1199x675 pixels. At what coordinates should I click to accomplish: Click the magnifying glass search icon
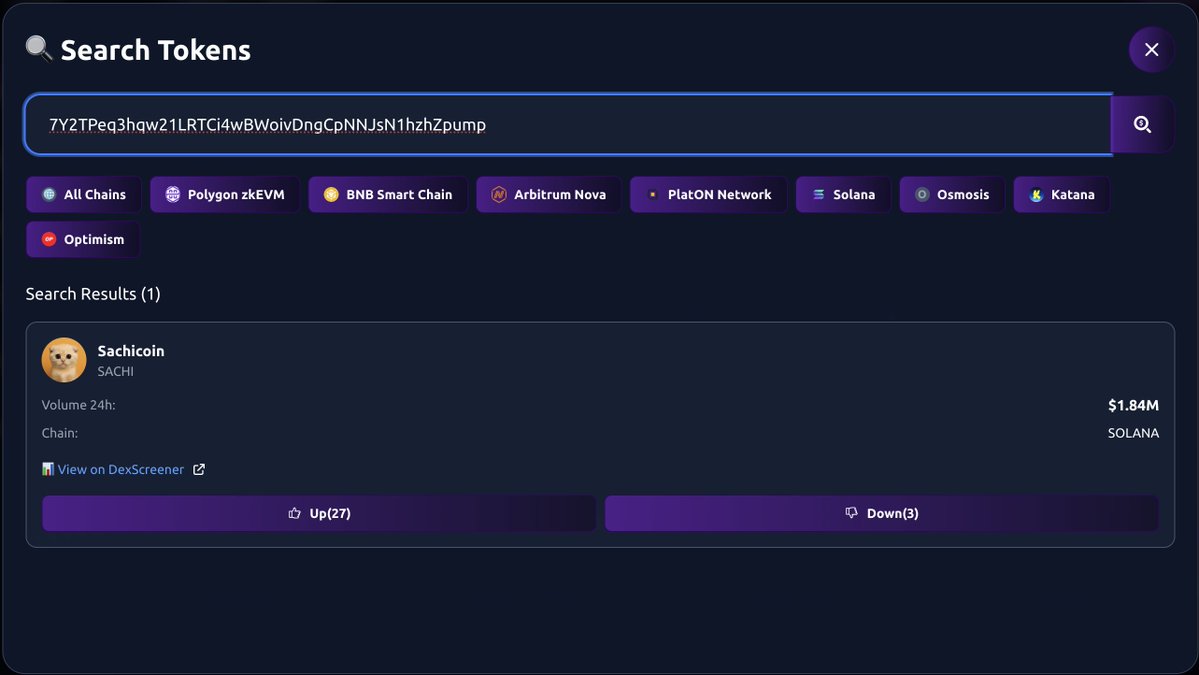click(1141, 124)
